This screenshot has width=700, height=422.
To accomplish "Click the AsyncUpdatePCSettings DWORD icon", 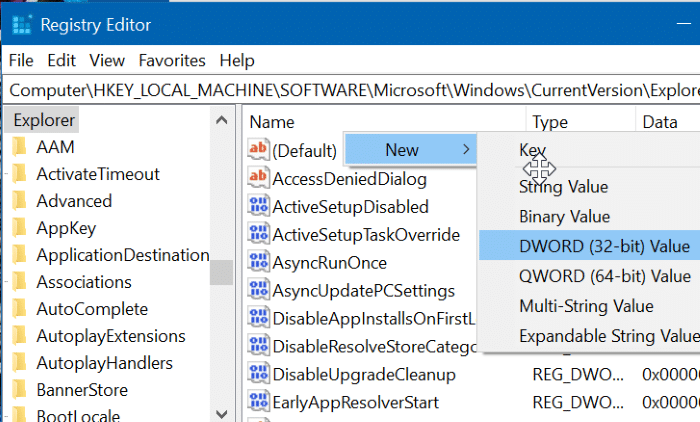I will tap(258, 290).
